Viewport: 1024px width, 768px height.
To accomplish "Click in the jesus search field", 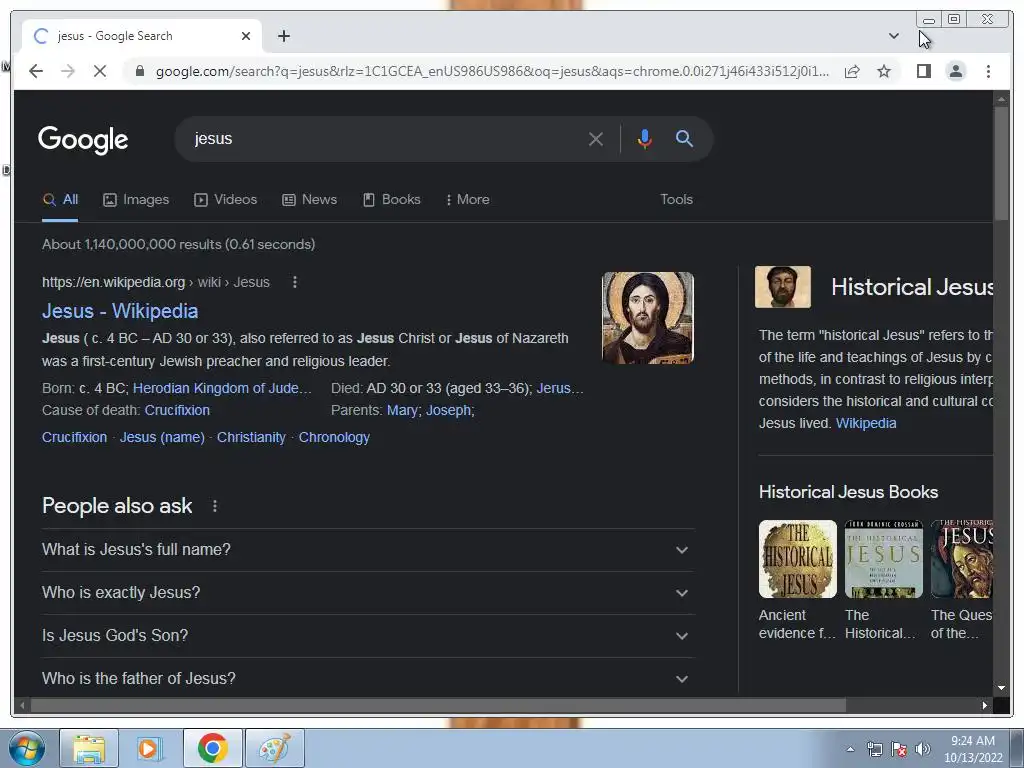I will pyautogui.click(x=385, y=139).
